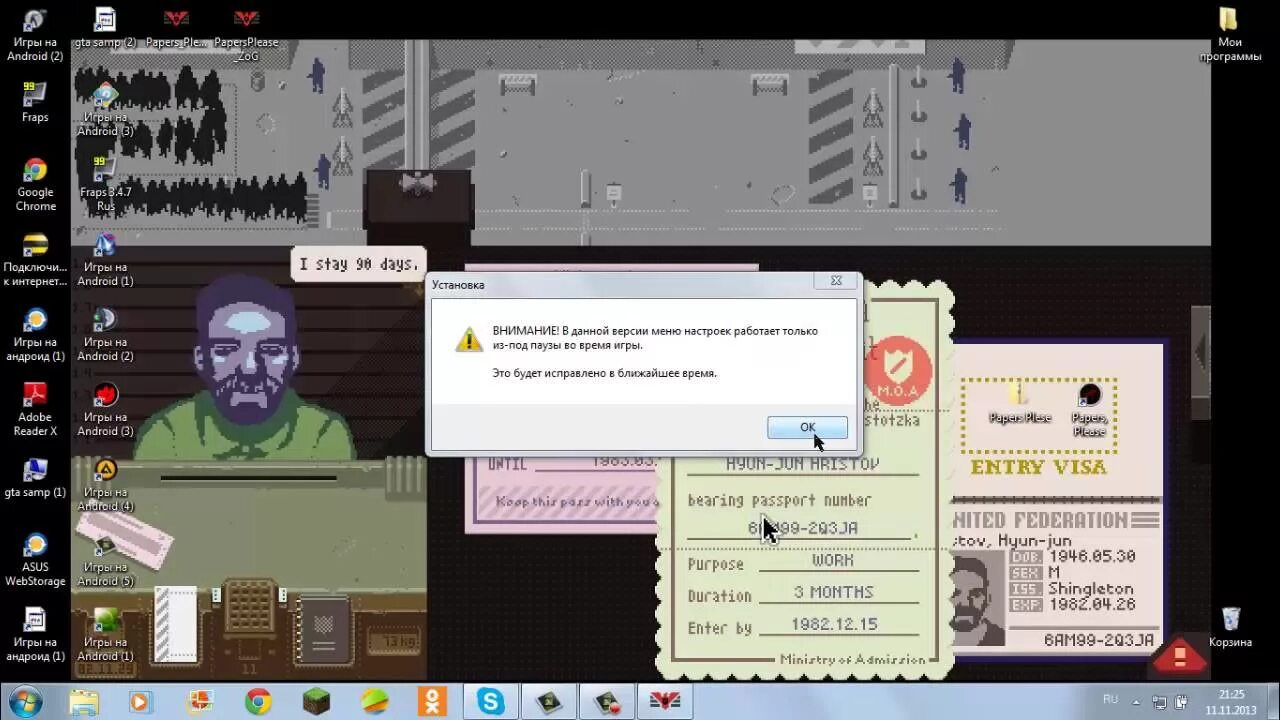Open the Корзина recycle bin
This screenshot has height=720, width=1280.
pos(1230,627)
